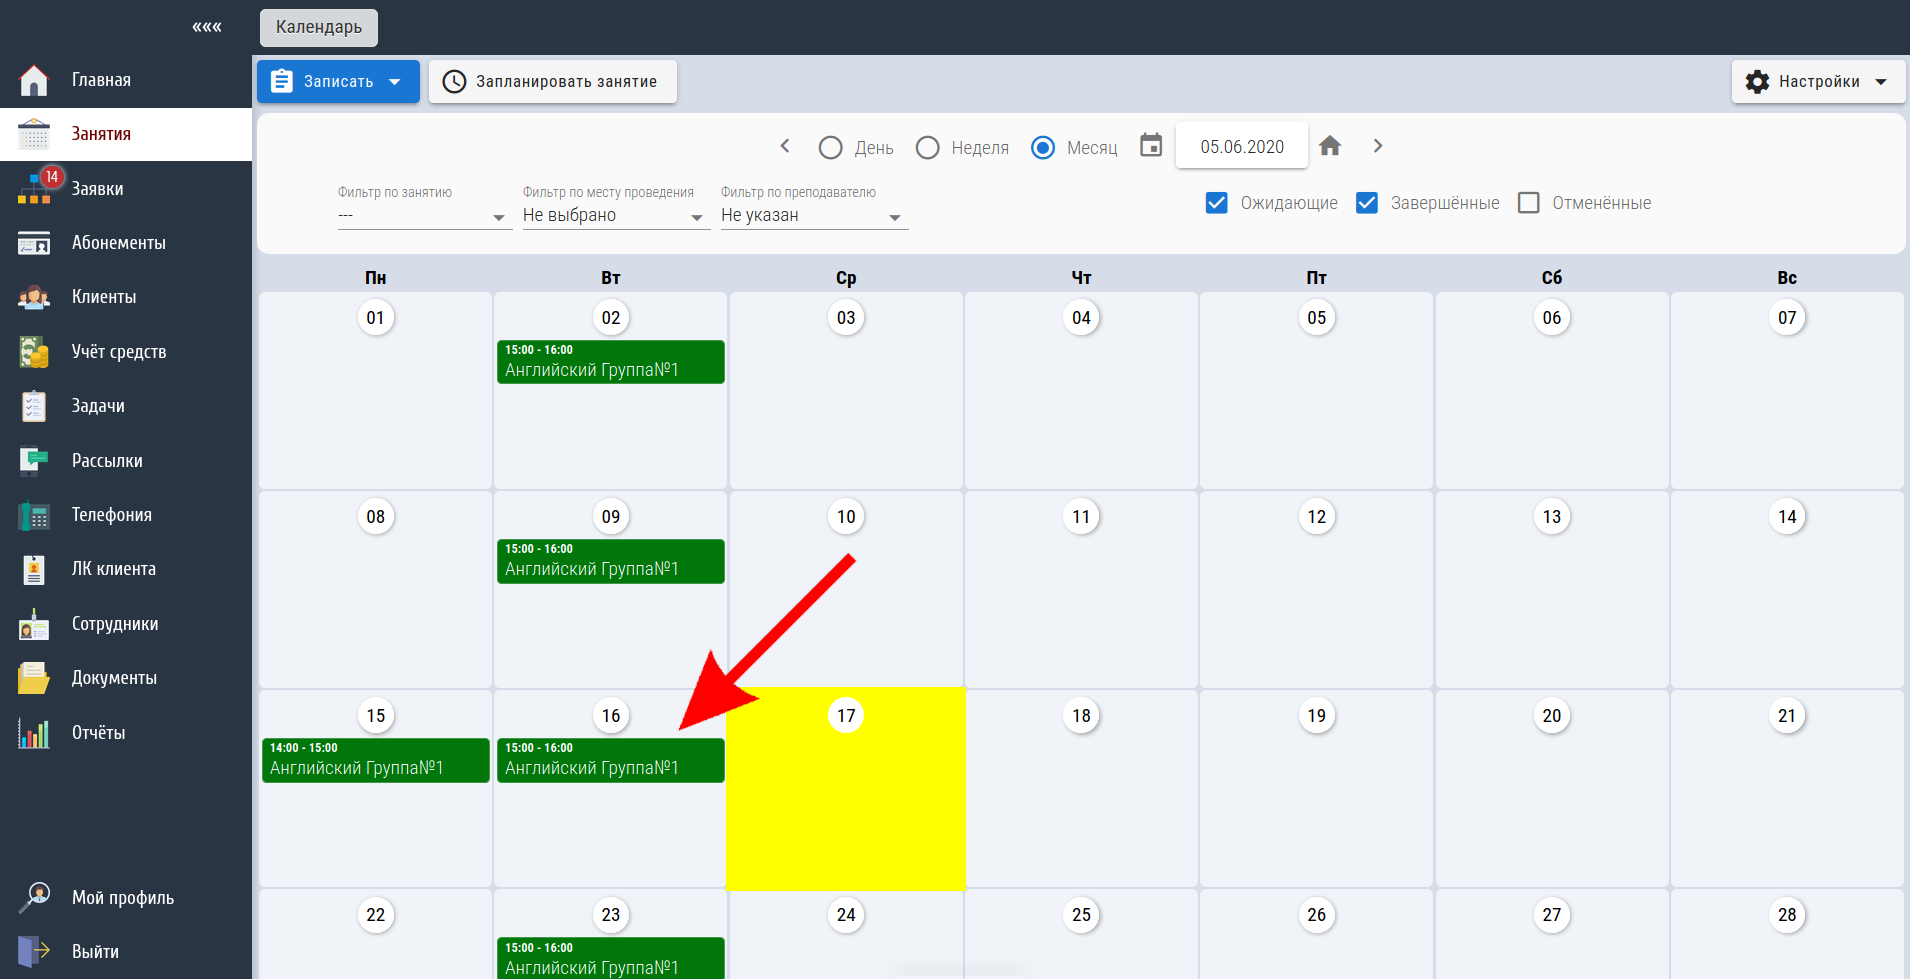Enable the Отменённые checkbox
The image size is (1910, 979).
[1529, 203]
